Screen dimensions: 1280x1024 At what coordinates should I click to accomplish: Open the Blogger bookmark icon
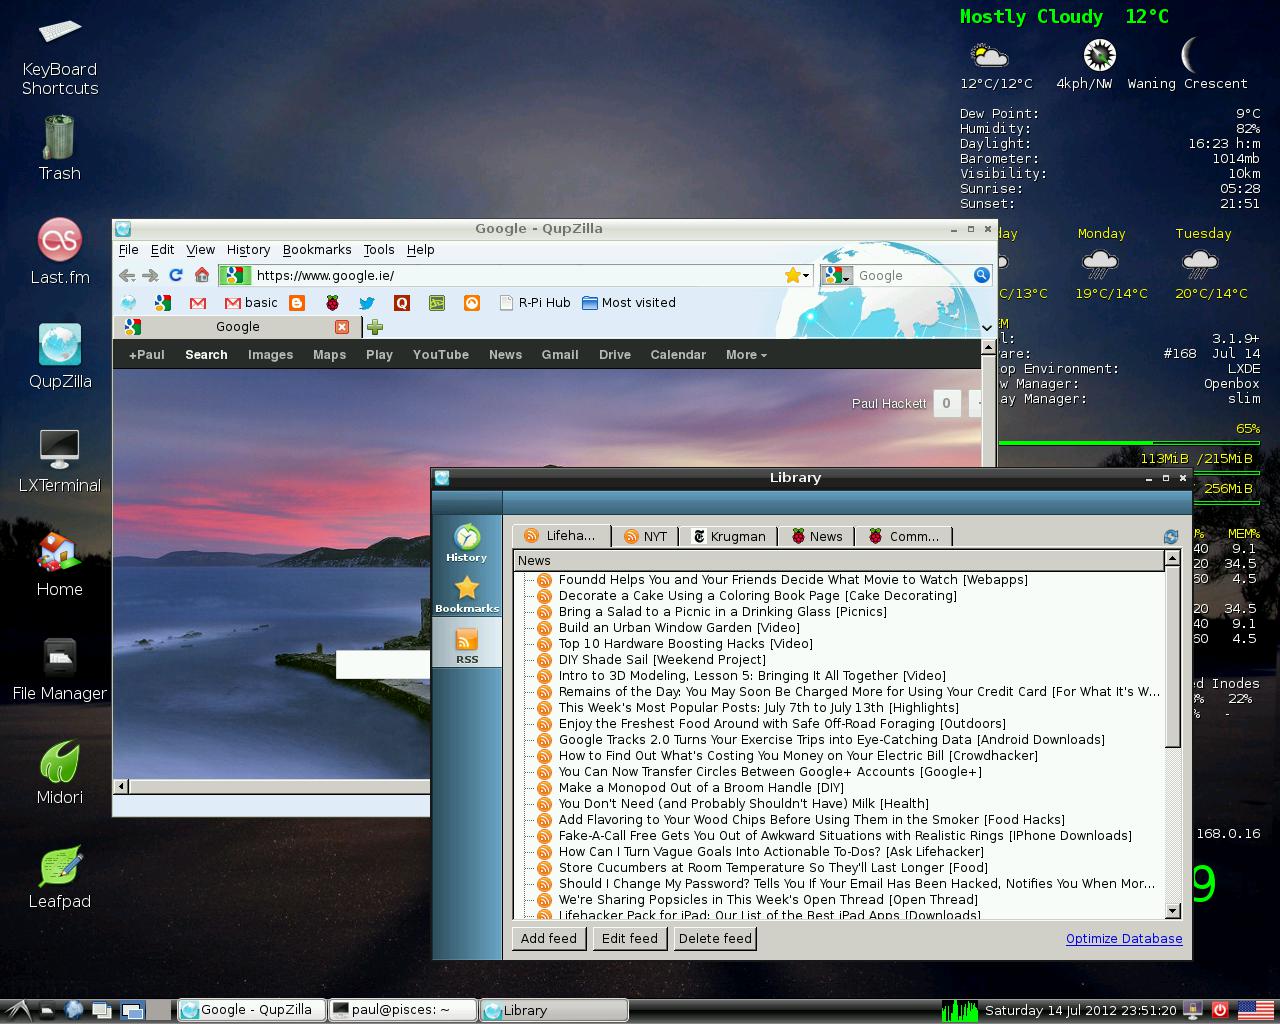[x=297, y=302]
